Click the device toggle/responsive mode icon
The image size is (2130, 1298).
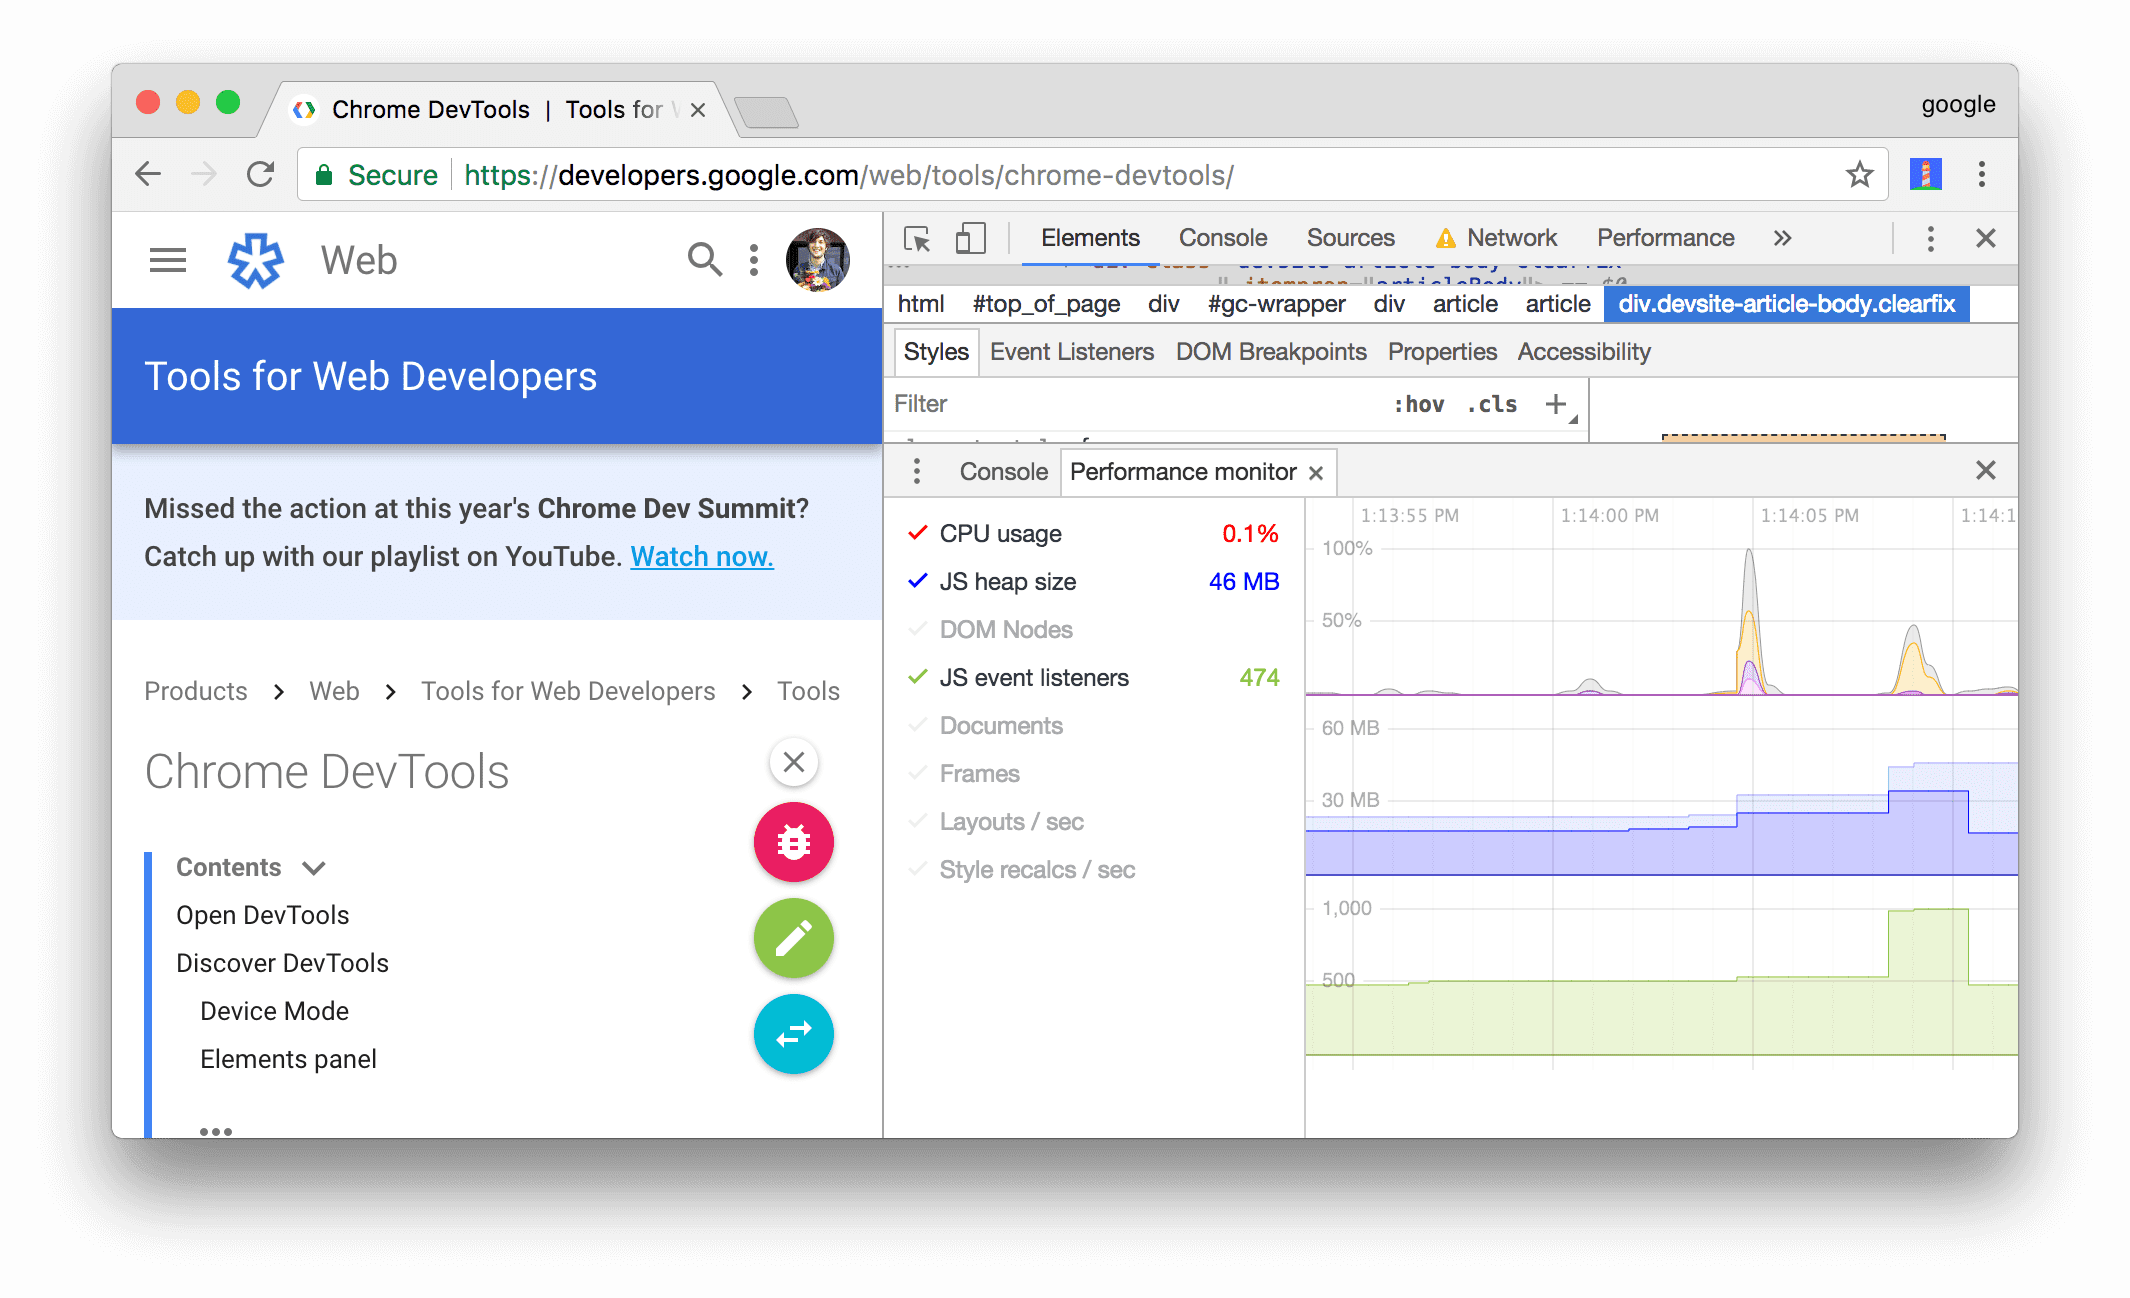click(x=969, y=240)
